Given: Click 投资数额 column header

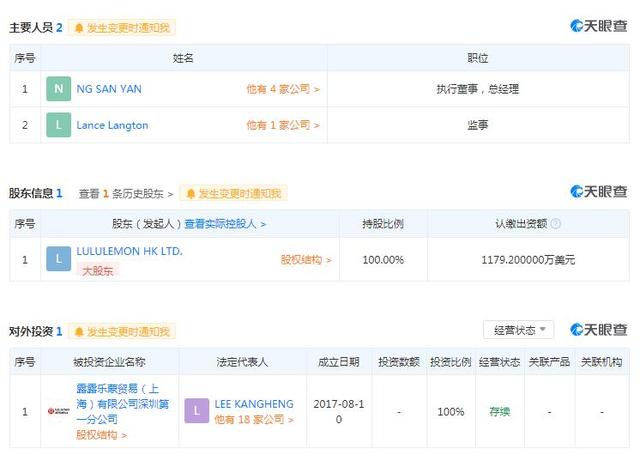Looking at the screenshot, I should (x=399, y=362).
